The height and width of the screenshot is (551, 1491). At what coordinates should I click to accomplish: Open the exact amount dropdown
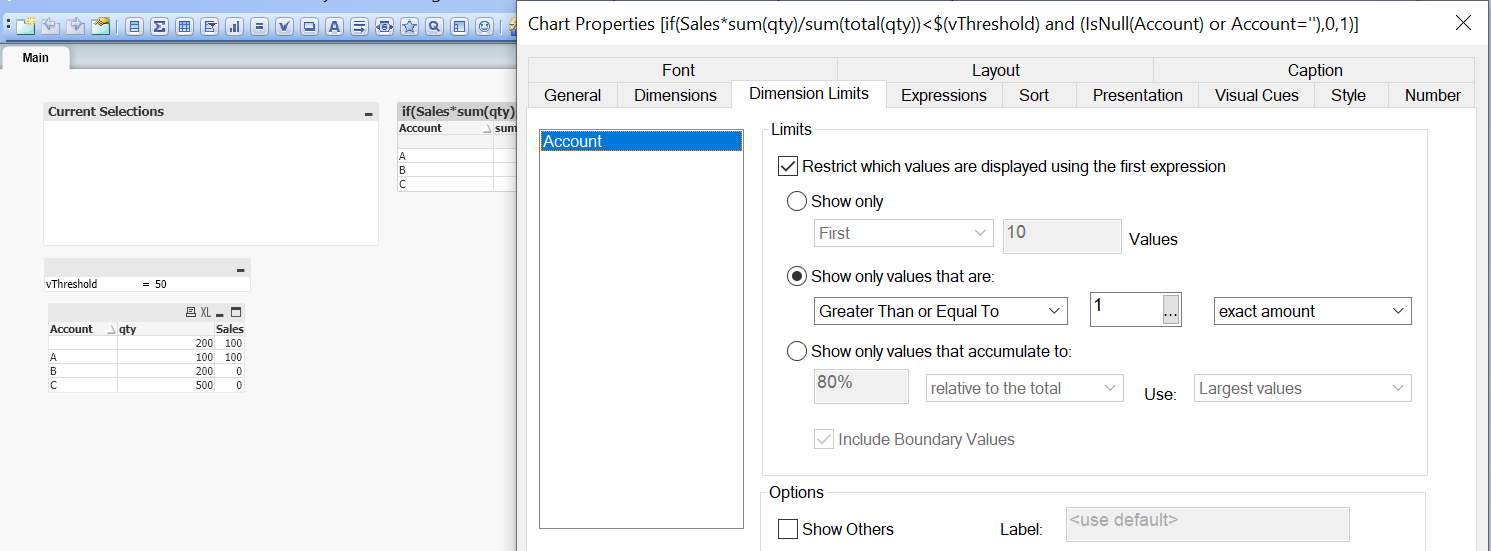1312,311
